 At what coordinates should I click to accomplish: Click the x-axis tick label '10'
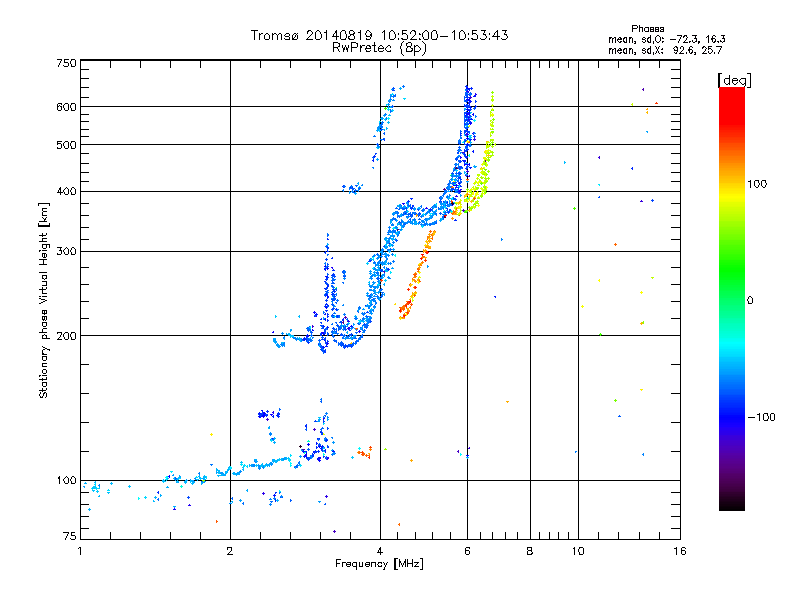(x=578, y=551)
